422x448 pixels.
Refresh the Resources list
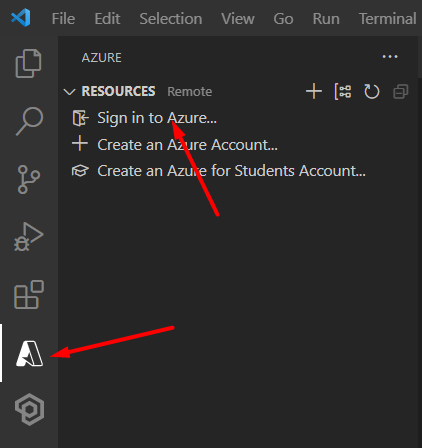click(372, 91)
